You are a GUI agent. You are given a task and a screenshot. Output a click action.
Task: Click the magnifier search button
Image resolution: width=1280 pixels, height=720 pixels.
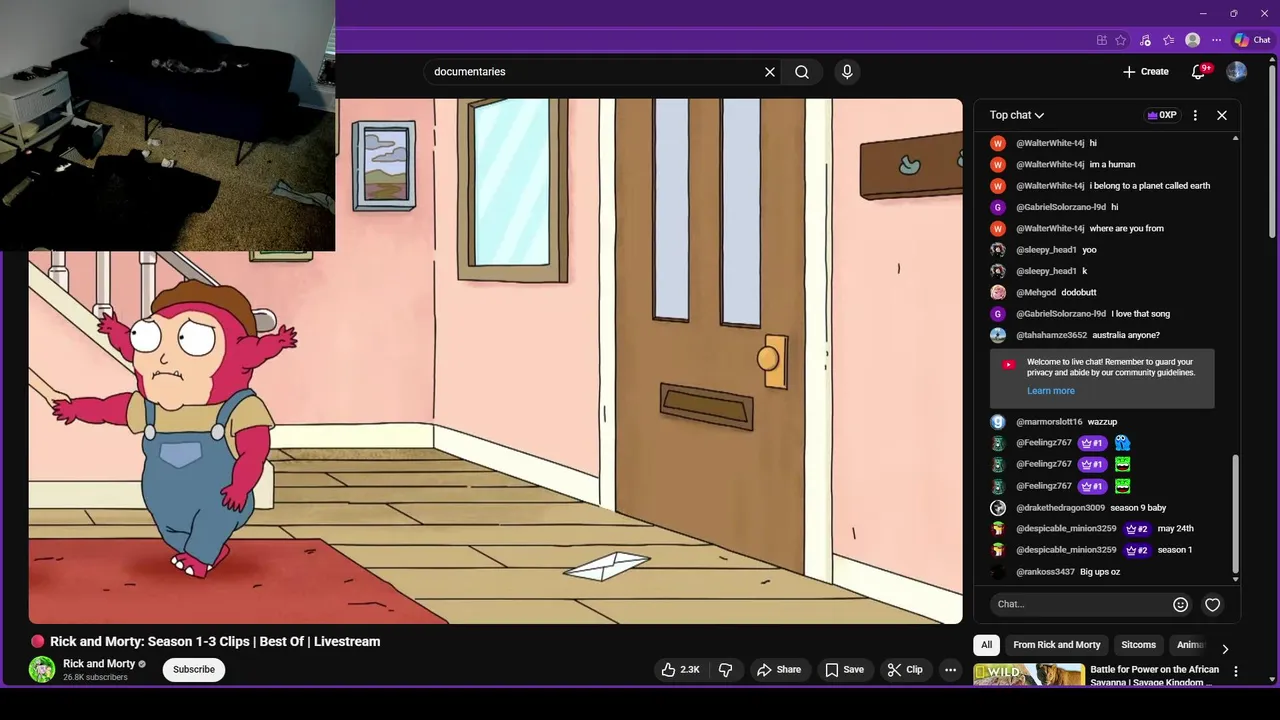click(802, 72)
